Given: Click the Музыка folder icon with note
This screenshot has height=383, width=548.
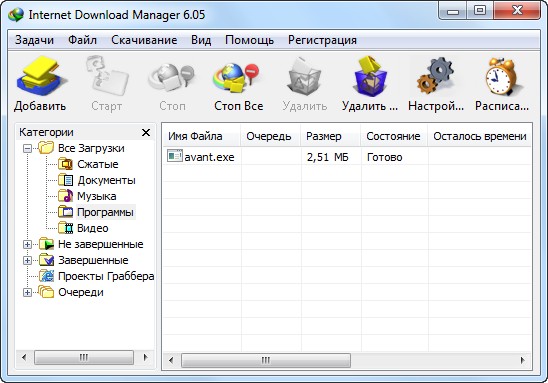Looking at the screenshot, I should coord(65,196).
